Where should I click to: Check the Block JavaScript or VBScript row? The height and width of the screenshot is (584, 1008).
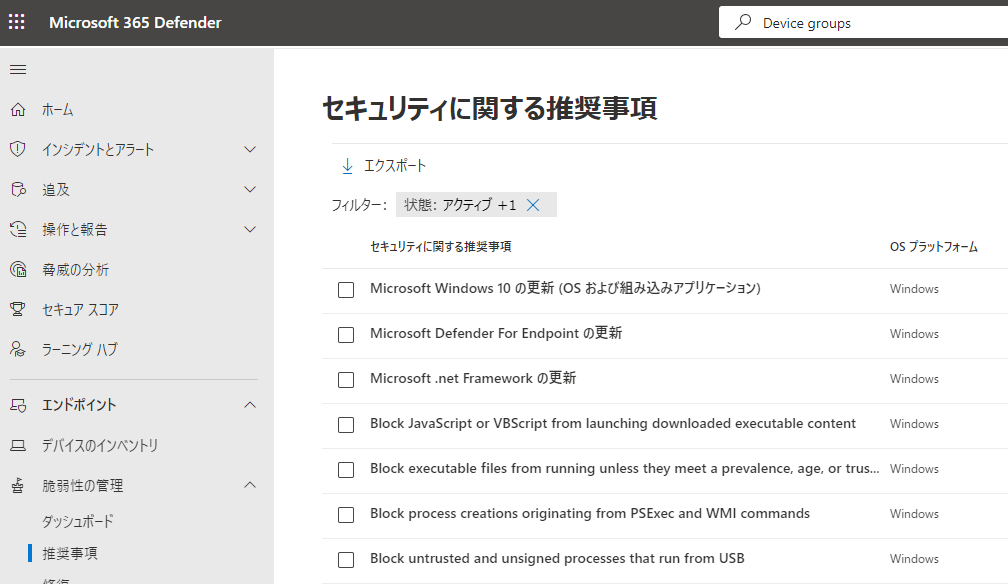(346, 425)
